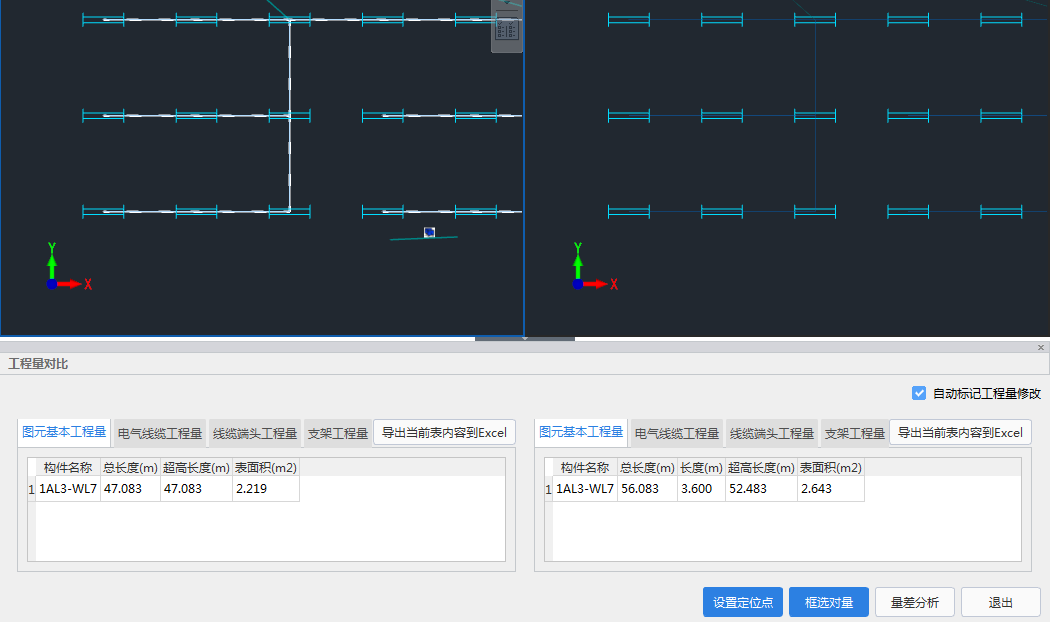Export left table via 导出当前表内容到Excel
The image size is (1050, 622).
coord(444,433)
